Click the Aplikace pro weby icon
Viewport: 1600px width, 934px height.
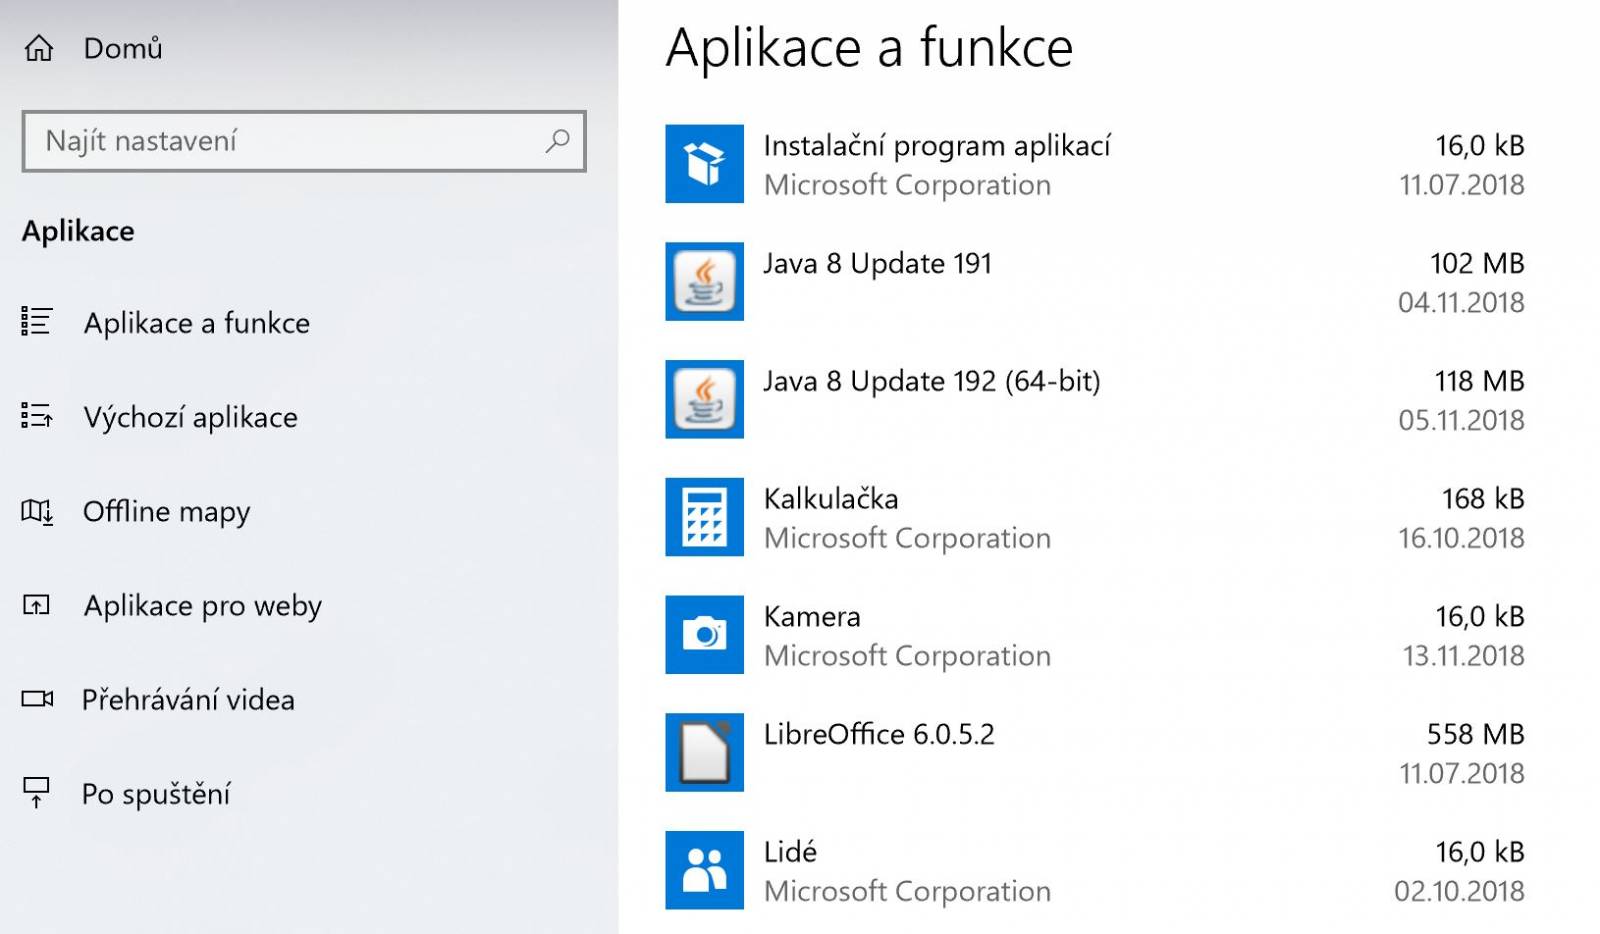(36, 605)
